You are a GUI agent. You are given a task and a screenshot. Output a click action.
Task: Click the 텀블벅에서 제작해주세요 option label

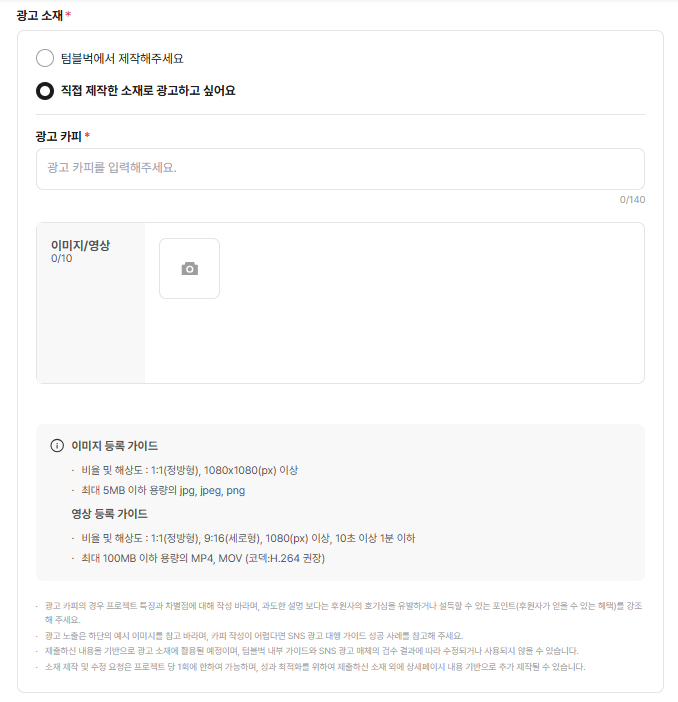(122, 58)
